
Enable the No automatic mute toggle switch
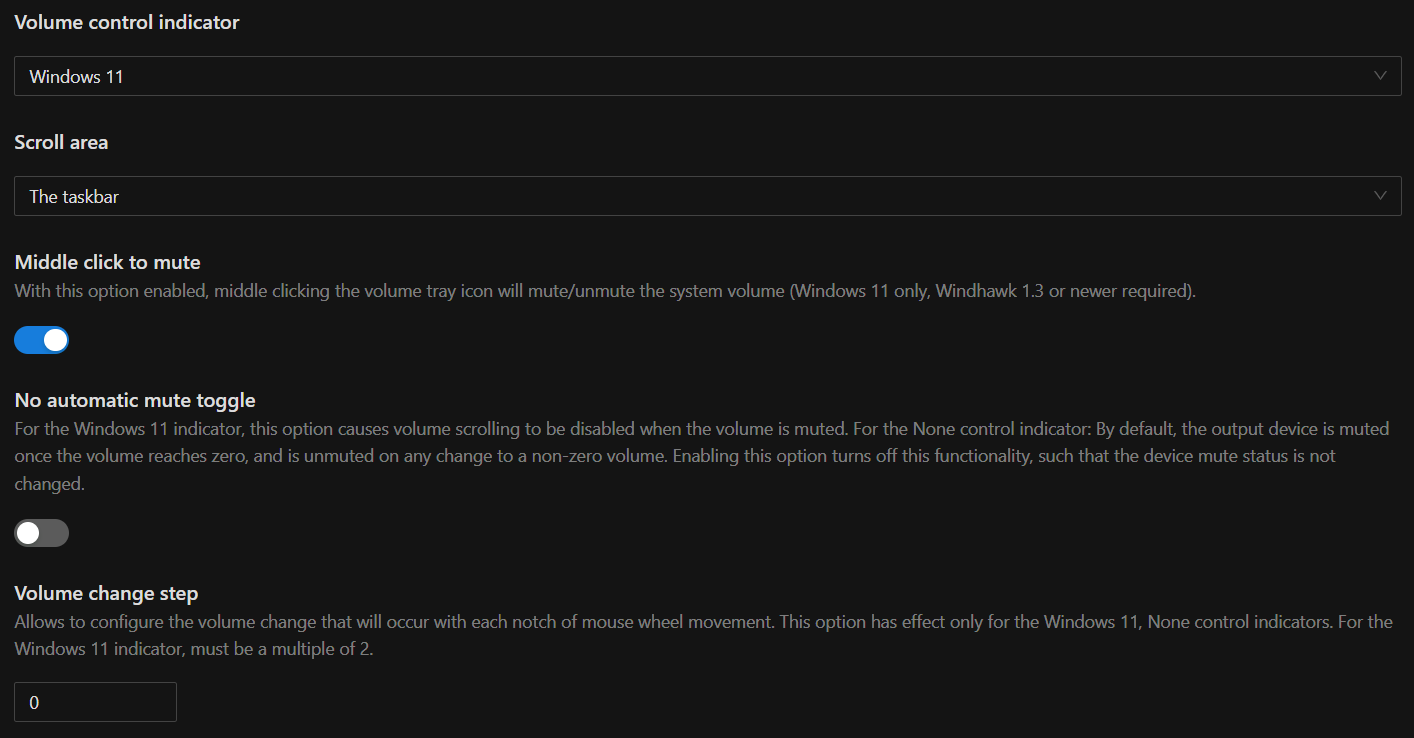click(41, 532)
